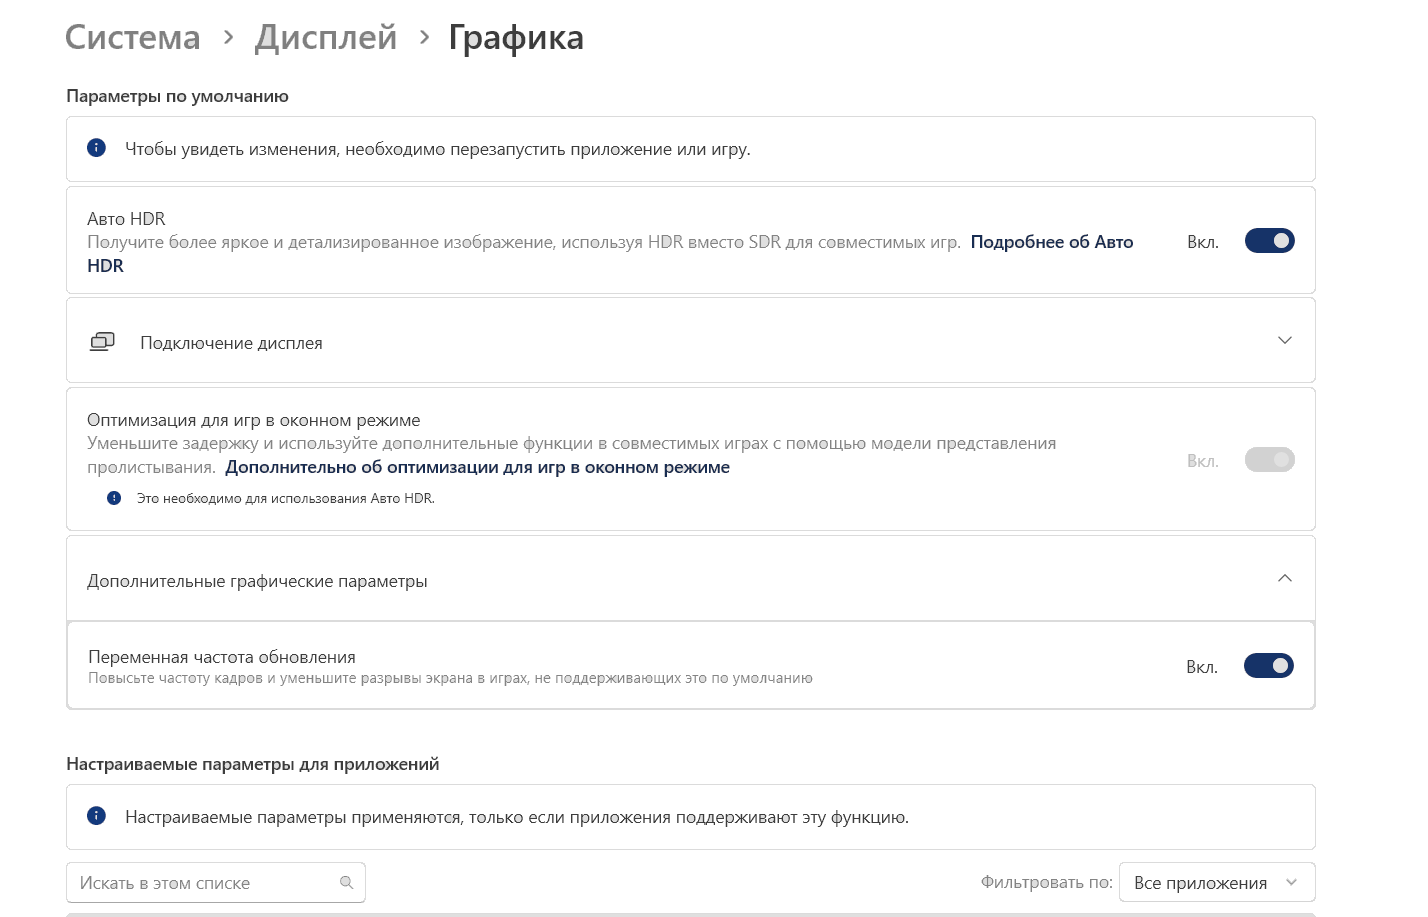
Task: Click the search magnifier icon
Action: click(x=347, y=883)
